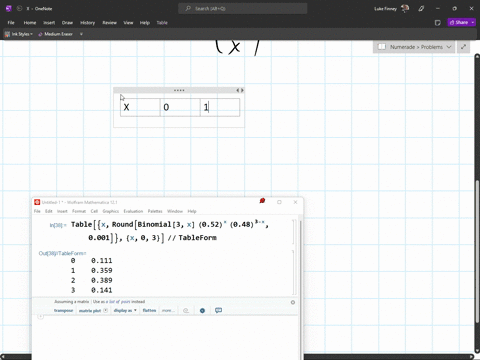This screenshot has width=480, height=360.
Task: Open the OneNote Help tab
Action: tap(144, 23)
